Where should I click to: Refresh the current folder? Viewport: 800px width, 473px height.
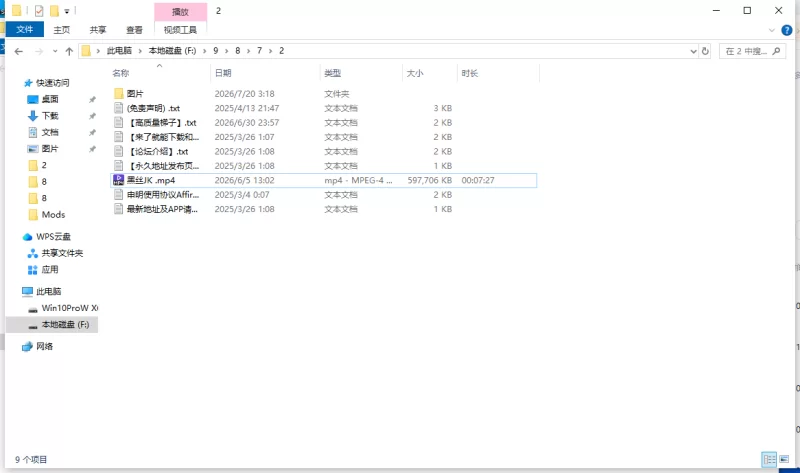tap(705, 51)
